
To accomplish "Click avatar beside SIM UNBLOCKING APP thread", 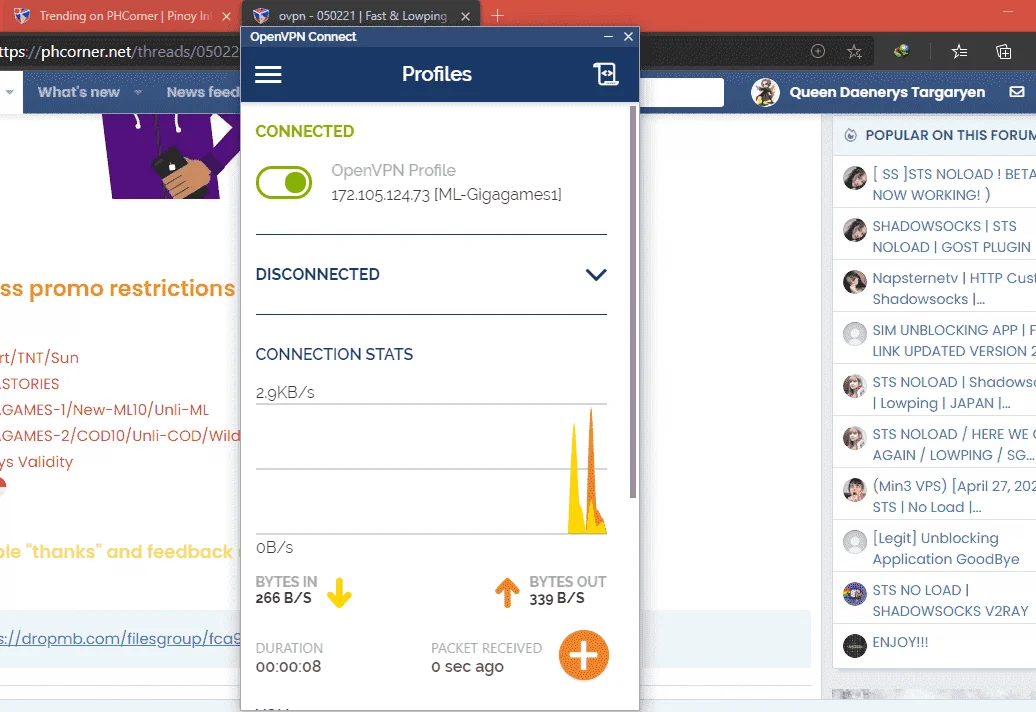I will tap(854, 334).
